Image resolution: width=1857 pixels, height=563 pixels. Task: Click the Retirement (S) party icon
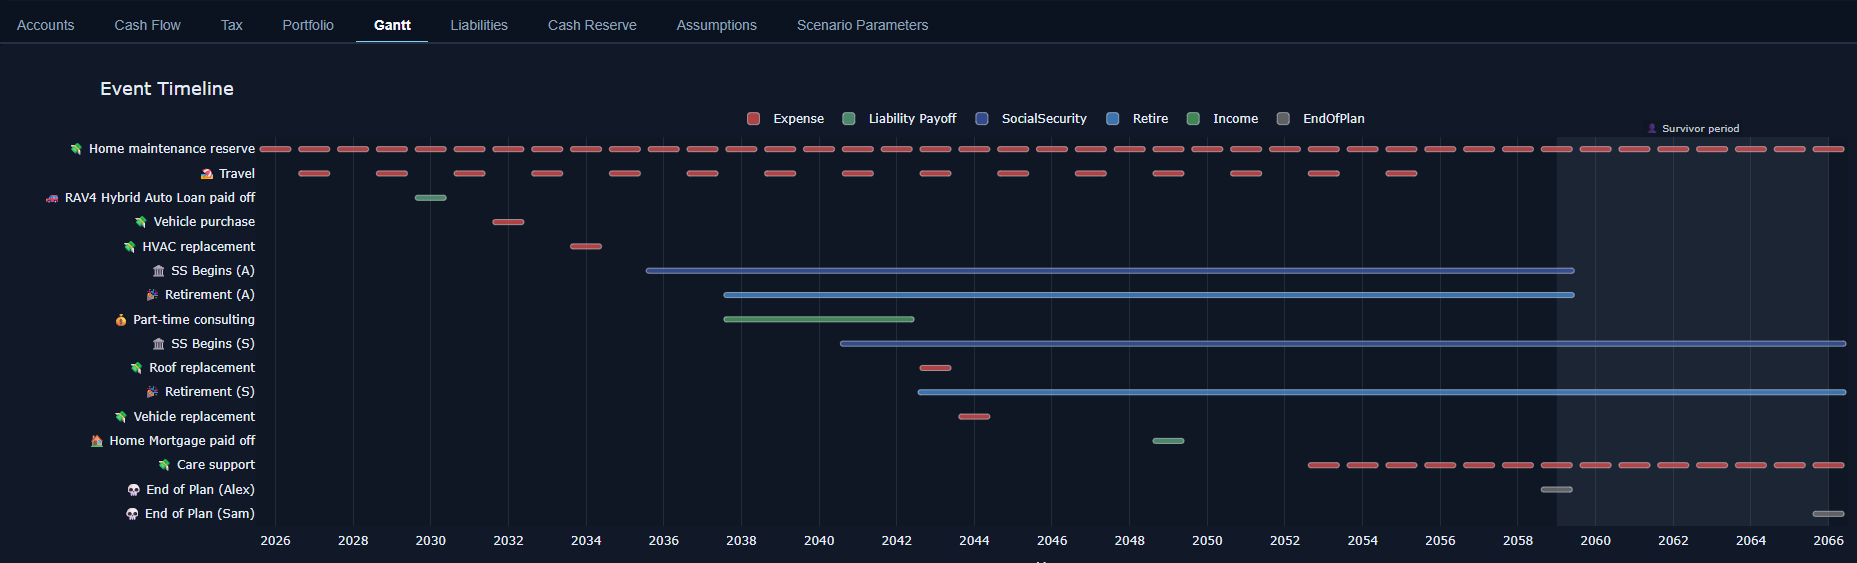tap(152, 392)
